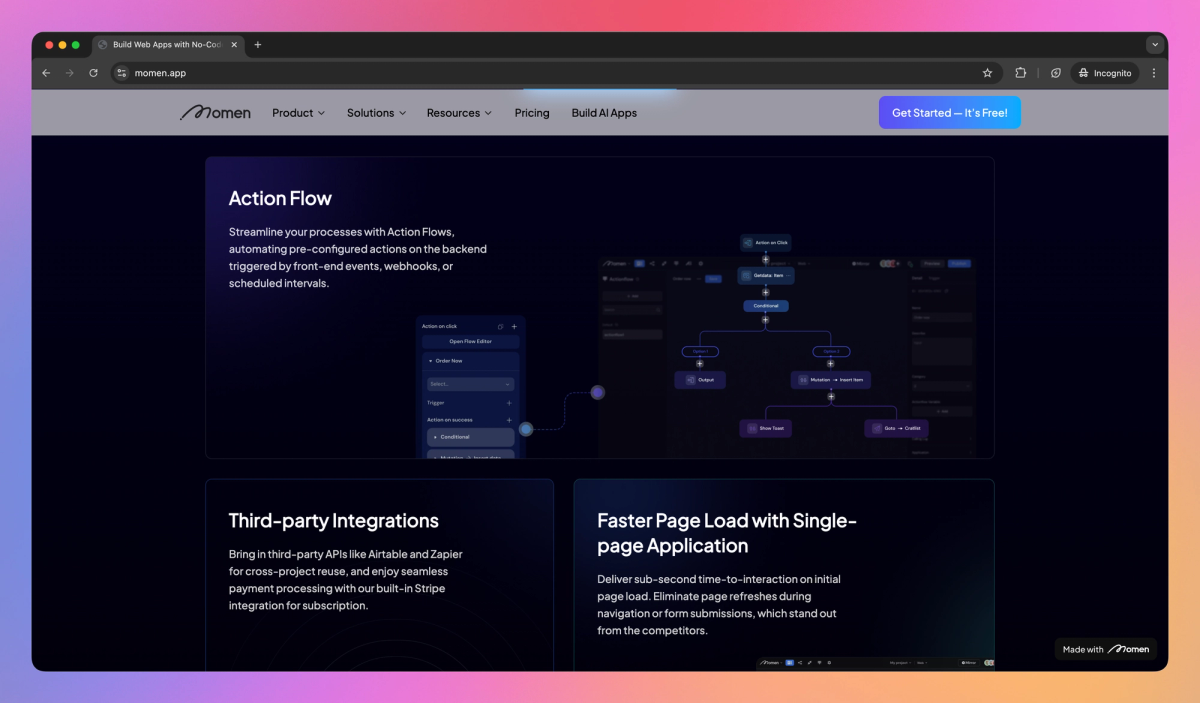Select the Mutation Insert Item node
Image resolution: width=1200 pixels, height=703 pixels.
click(x=831, y=380)
